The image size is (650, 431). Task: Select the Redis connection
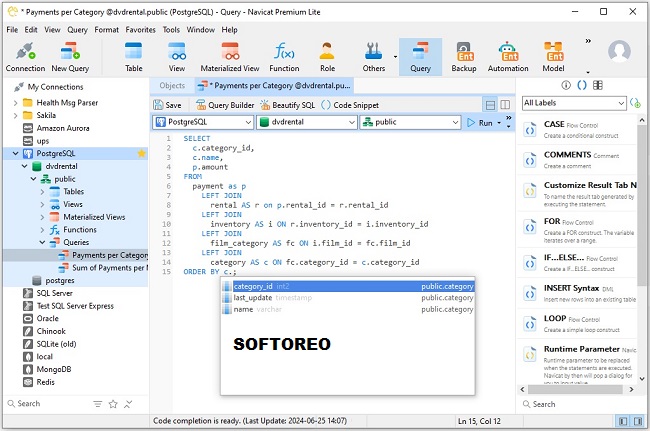tap(45, 382)
